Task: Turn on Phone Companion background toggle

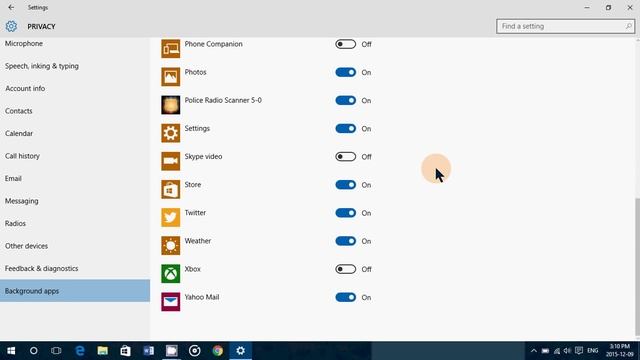Action: click(x=345, y=44)
